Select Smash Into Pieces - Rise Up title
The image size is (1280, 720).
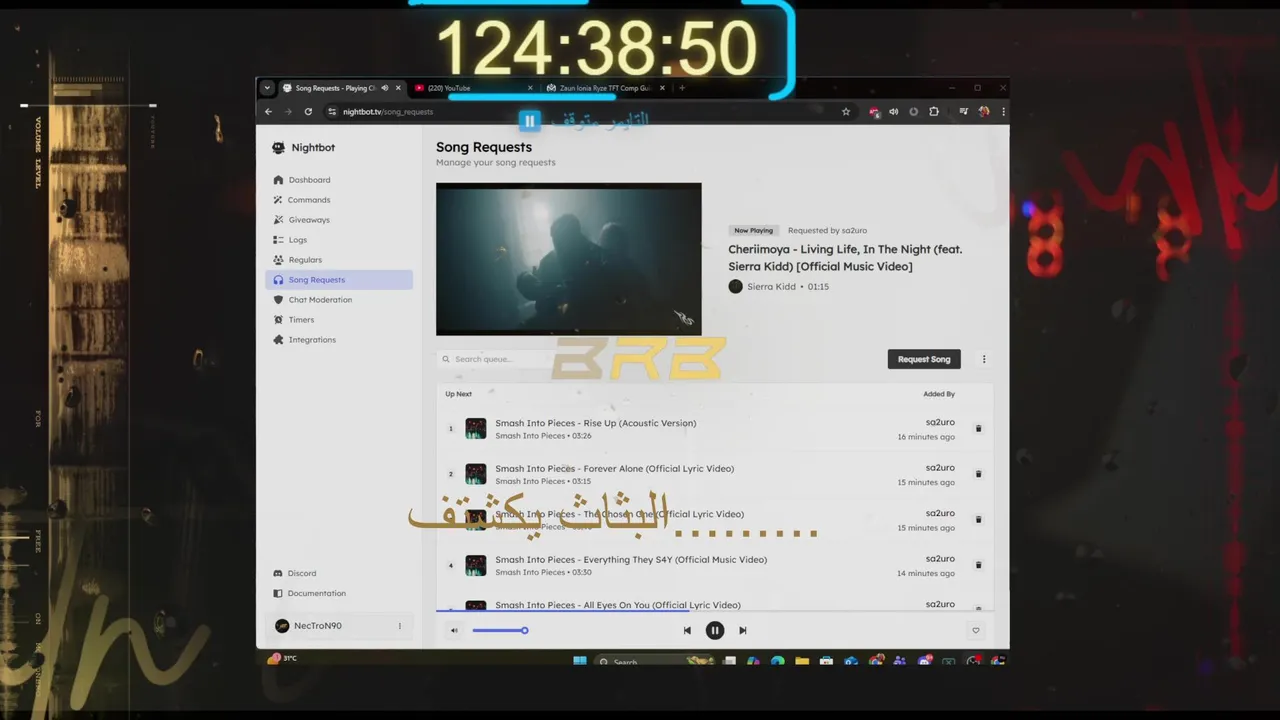click(596, 423)
